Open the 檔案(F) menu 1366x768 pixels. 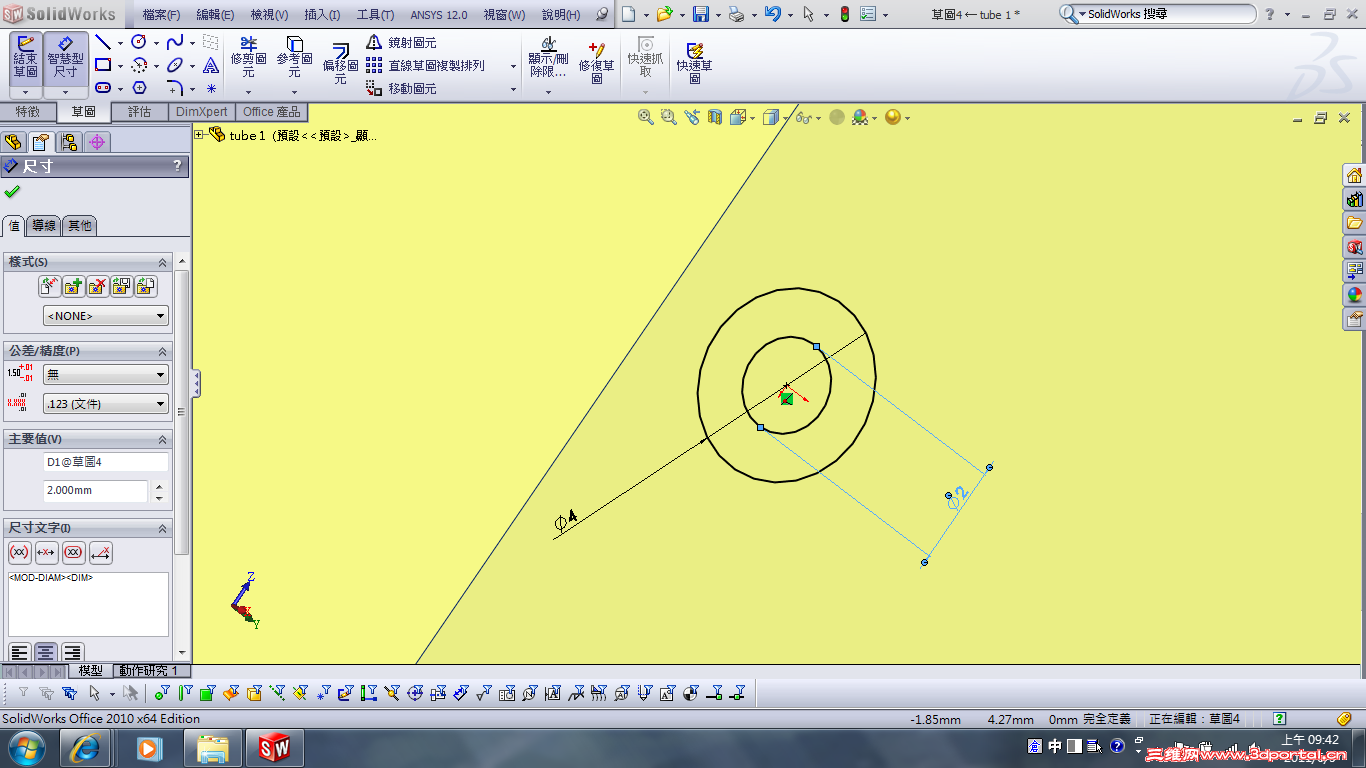click(161, 15)
